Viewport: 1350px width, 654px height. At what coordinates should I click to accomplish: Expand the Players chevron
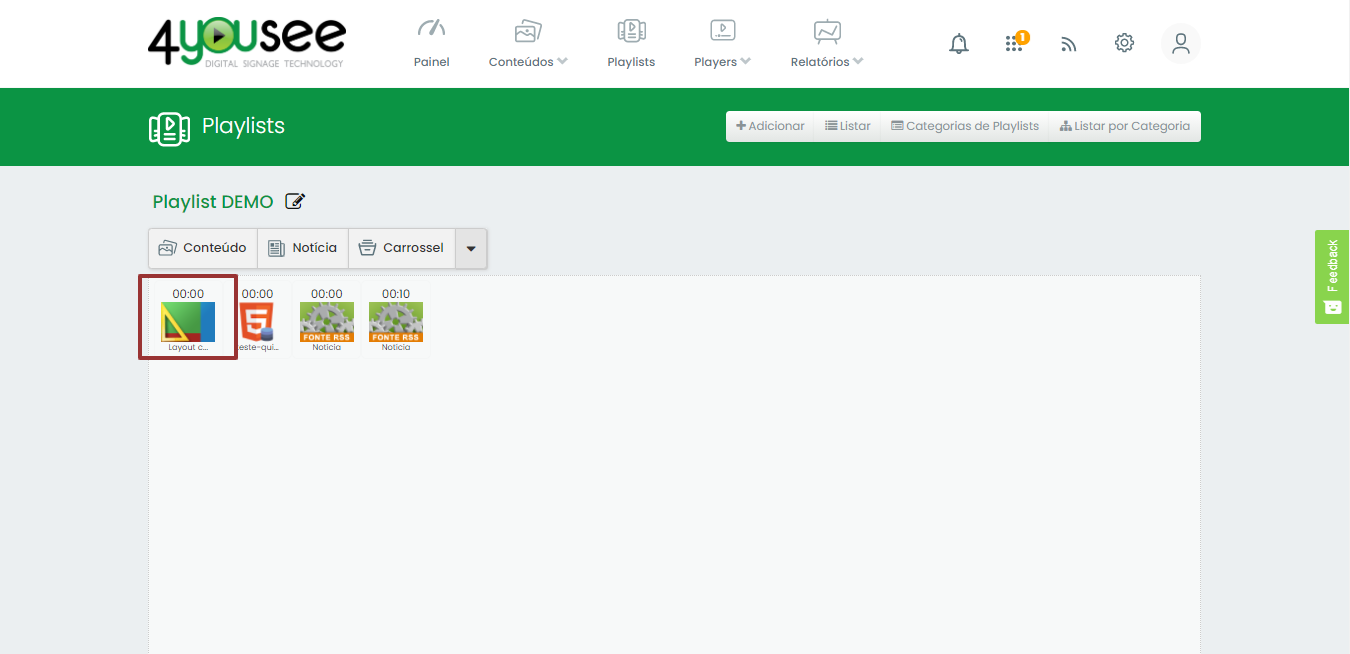pyautogui.click(x=745, y=61)
